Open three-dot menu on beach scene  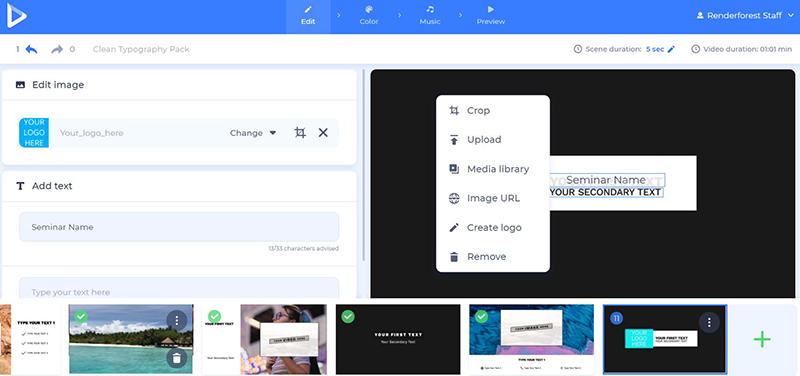click(x=177, y=320)
